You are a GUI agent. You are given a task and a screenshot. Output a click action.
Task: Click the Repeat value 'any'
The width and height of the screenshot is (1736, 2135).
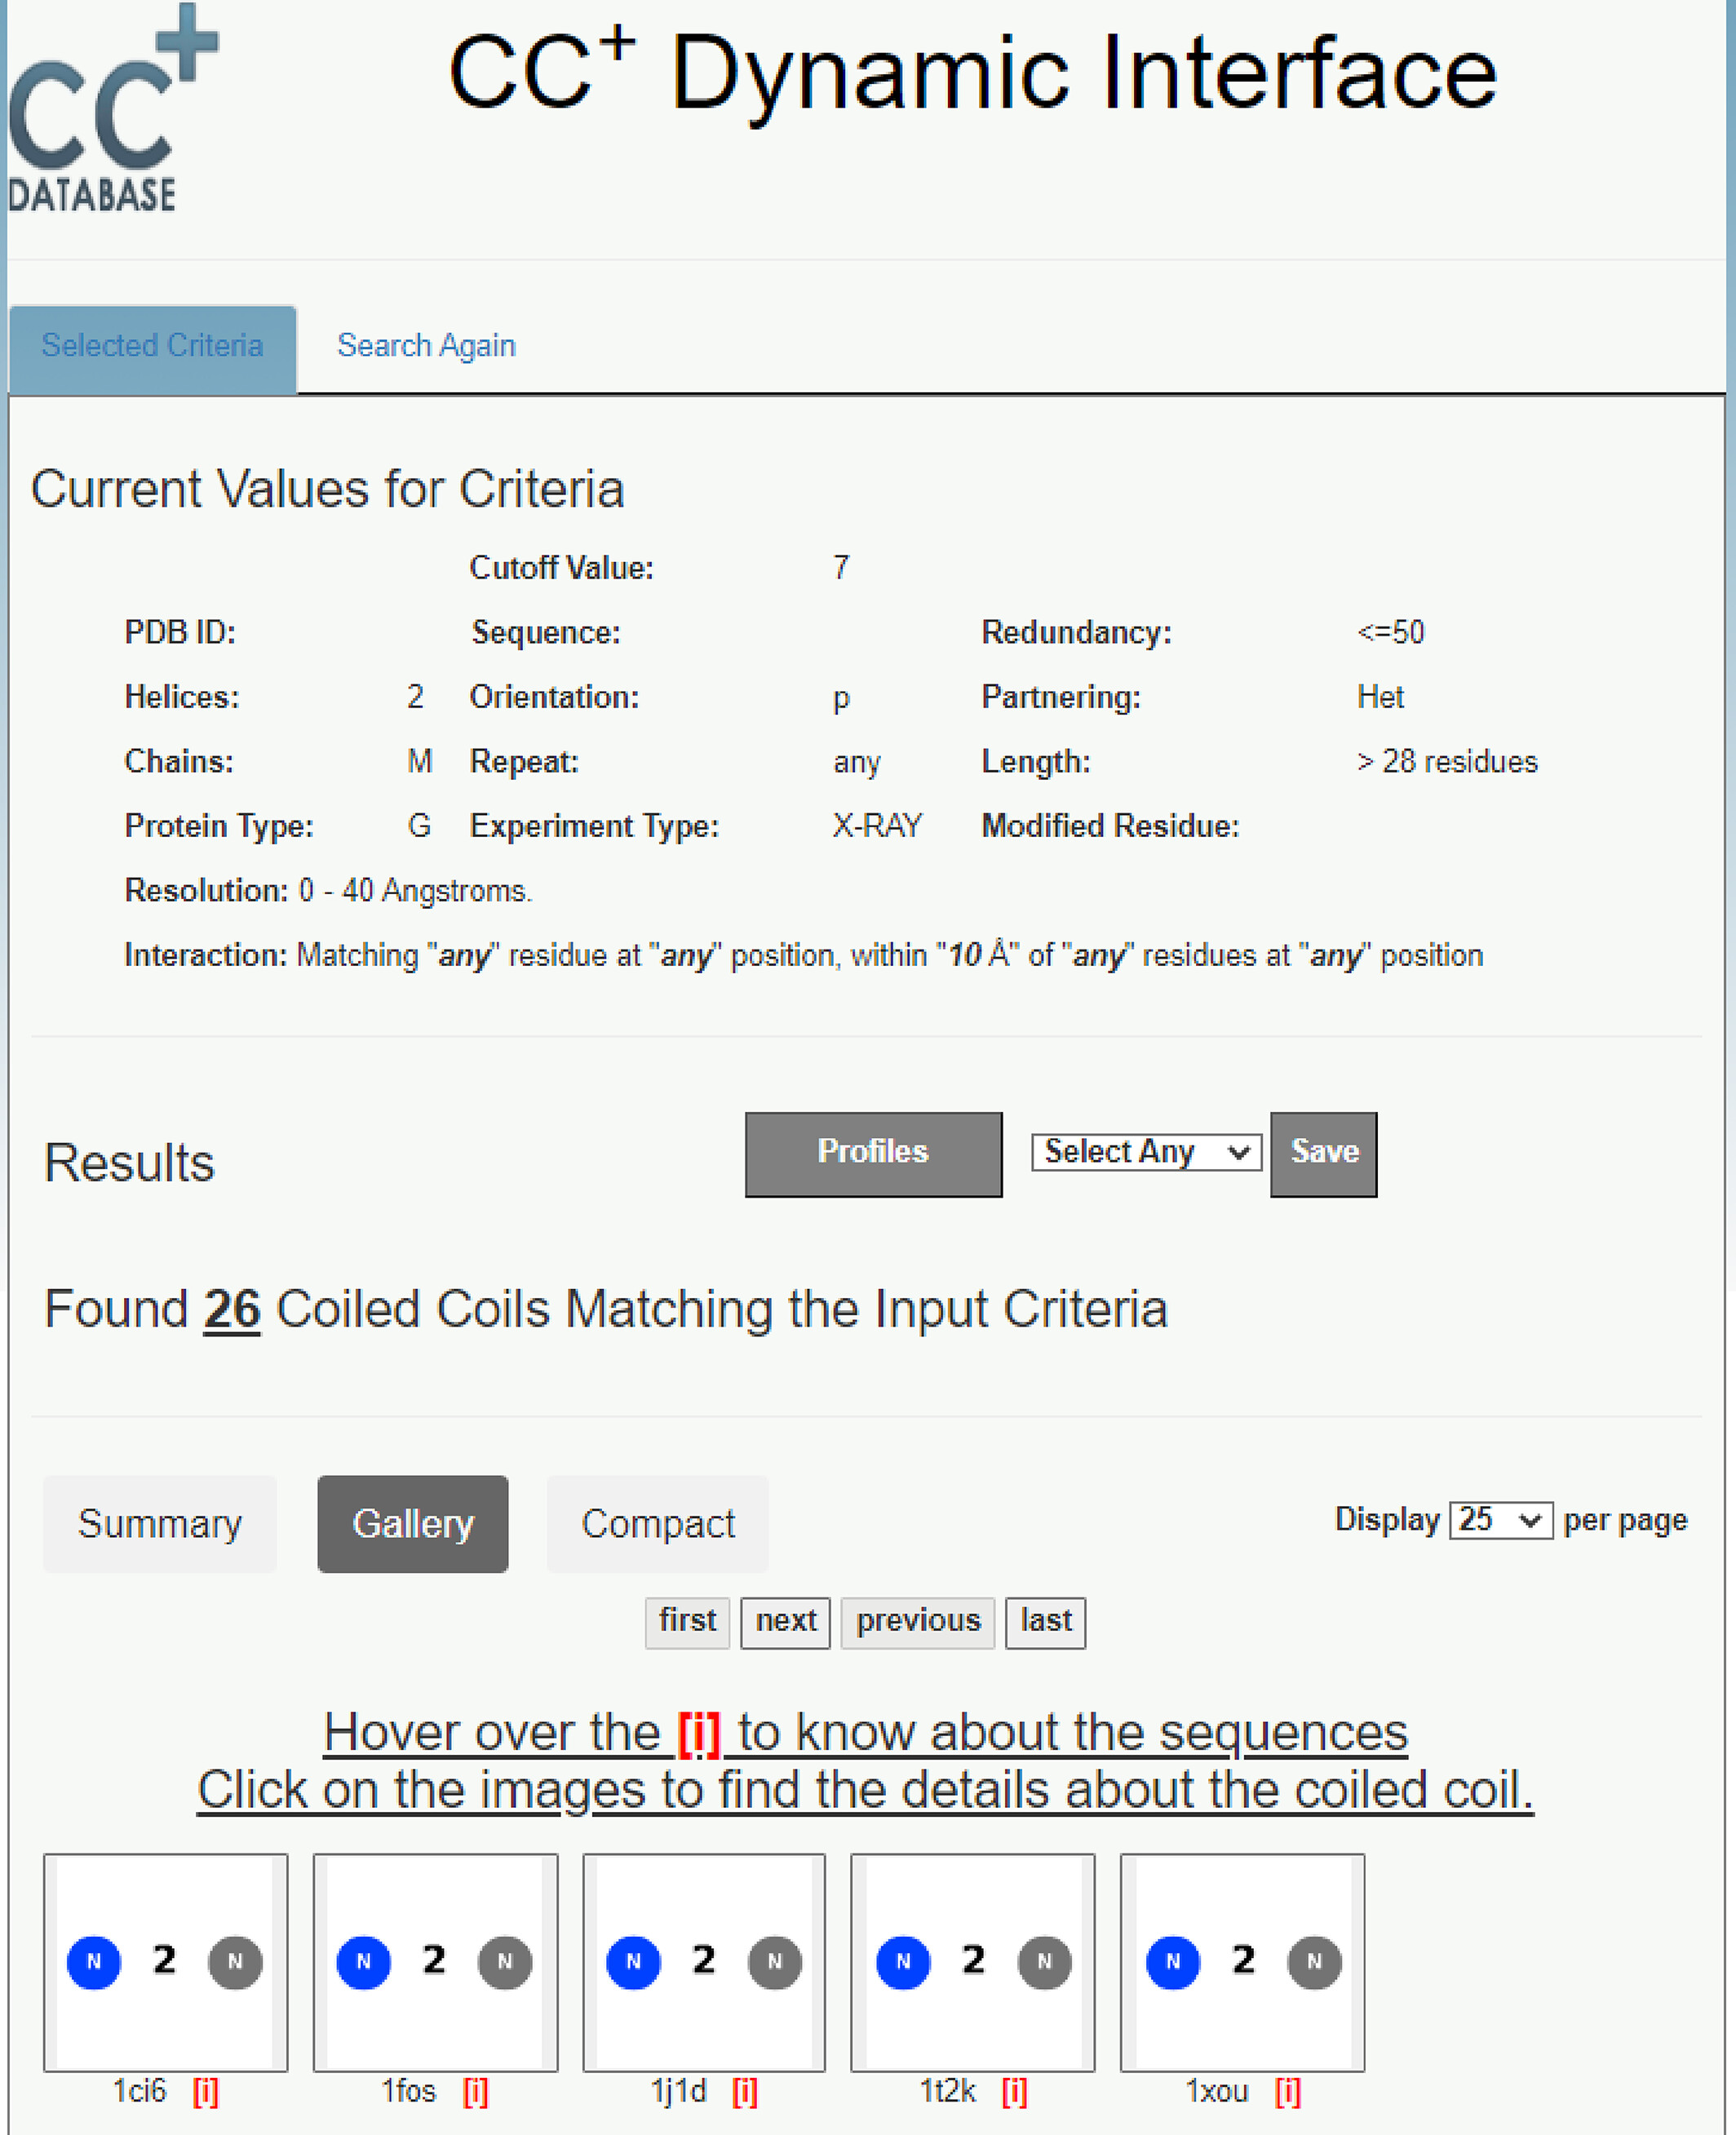tap(857, 763)
